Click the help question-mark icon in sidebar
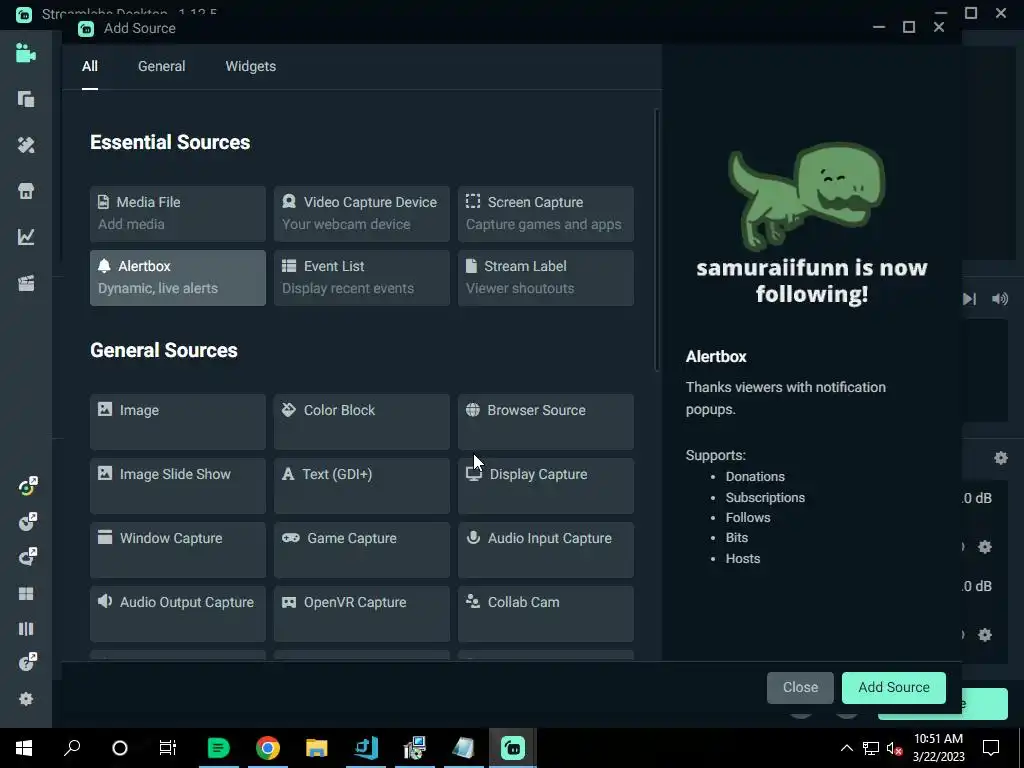1024x768 pixels. pyautogui.click(x=27, y=662)
